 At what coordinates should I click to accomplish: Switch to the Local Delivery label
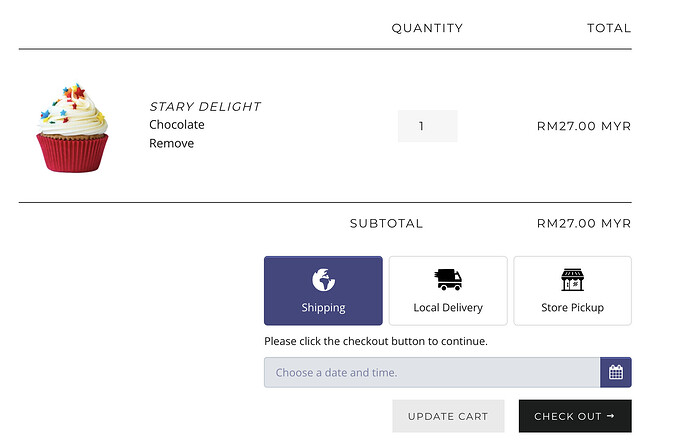448,308
